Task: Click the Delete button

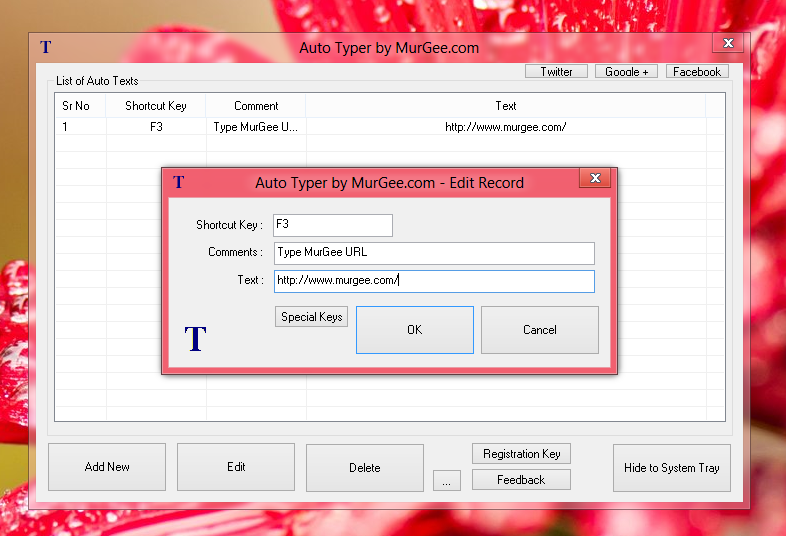Action: pos(364,468)
